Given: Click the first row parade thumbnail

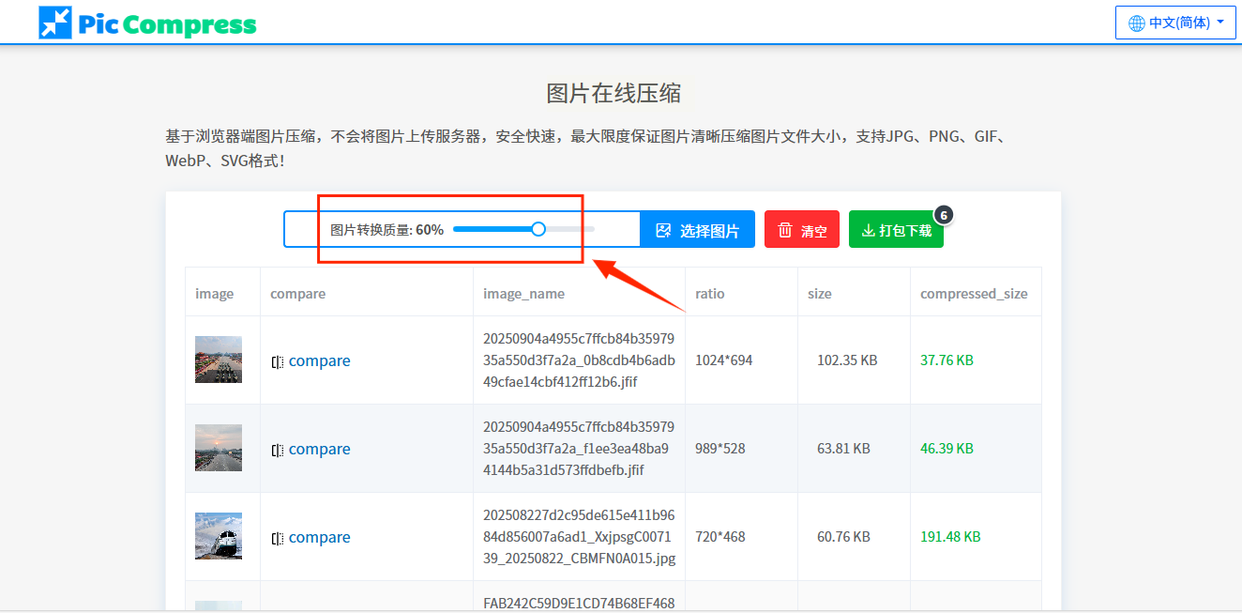Looking at the screenshot, I should [218, 360].
